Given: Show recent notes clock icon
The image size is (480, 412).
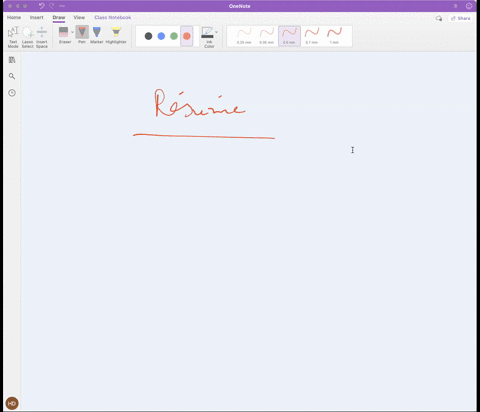Looking at the screenshot, I should click(x=12, y=93).
